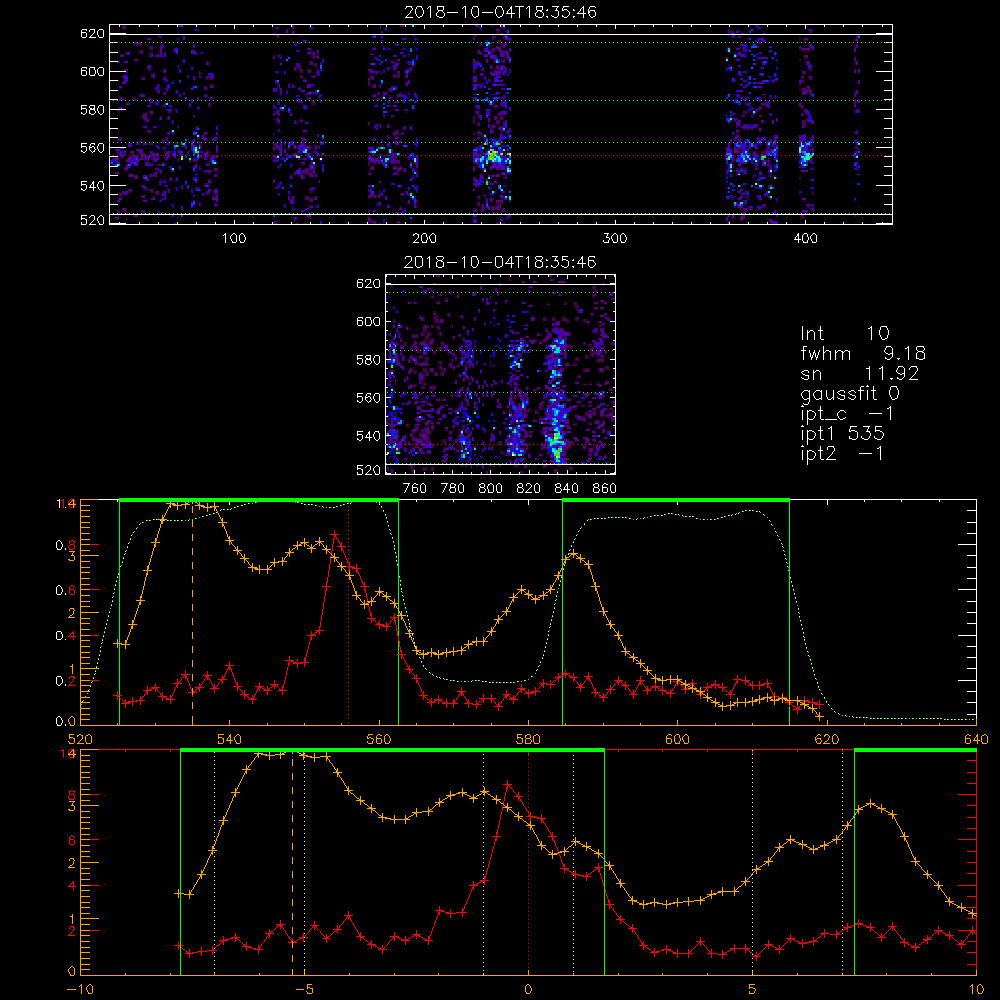
Task: Click the x-axis label -5 on bottom plot
Action: [305, 990]
